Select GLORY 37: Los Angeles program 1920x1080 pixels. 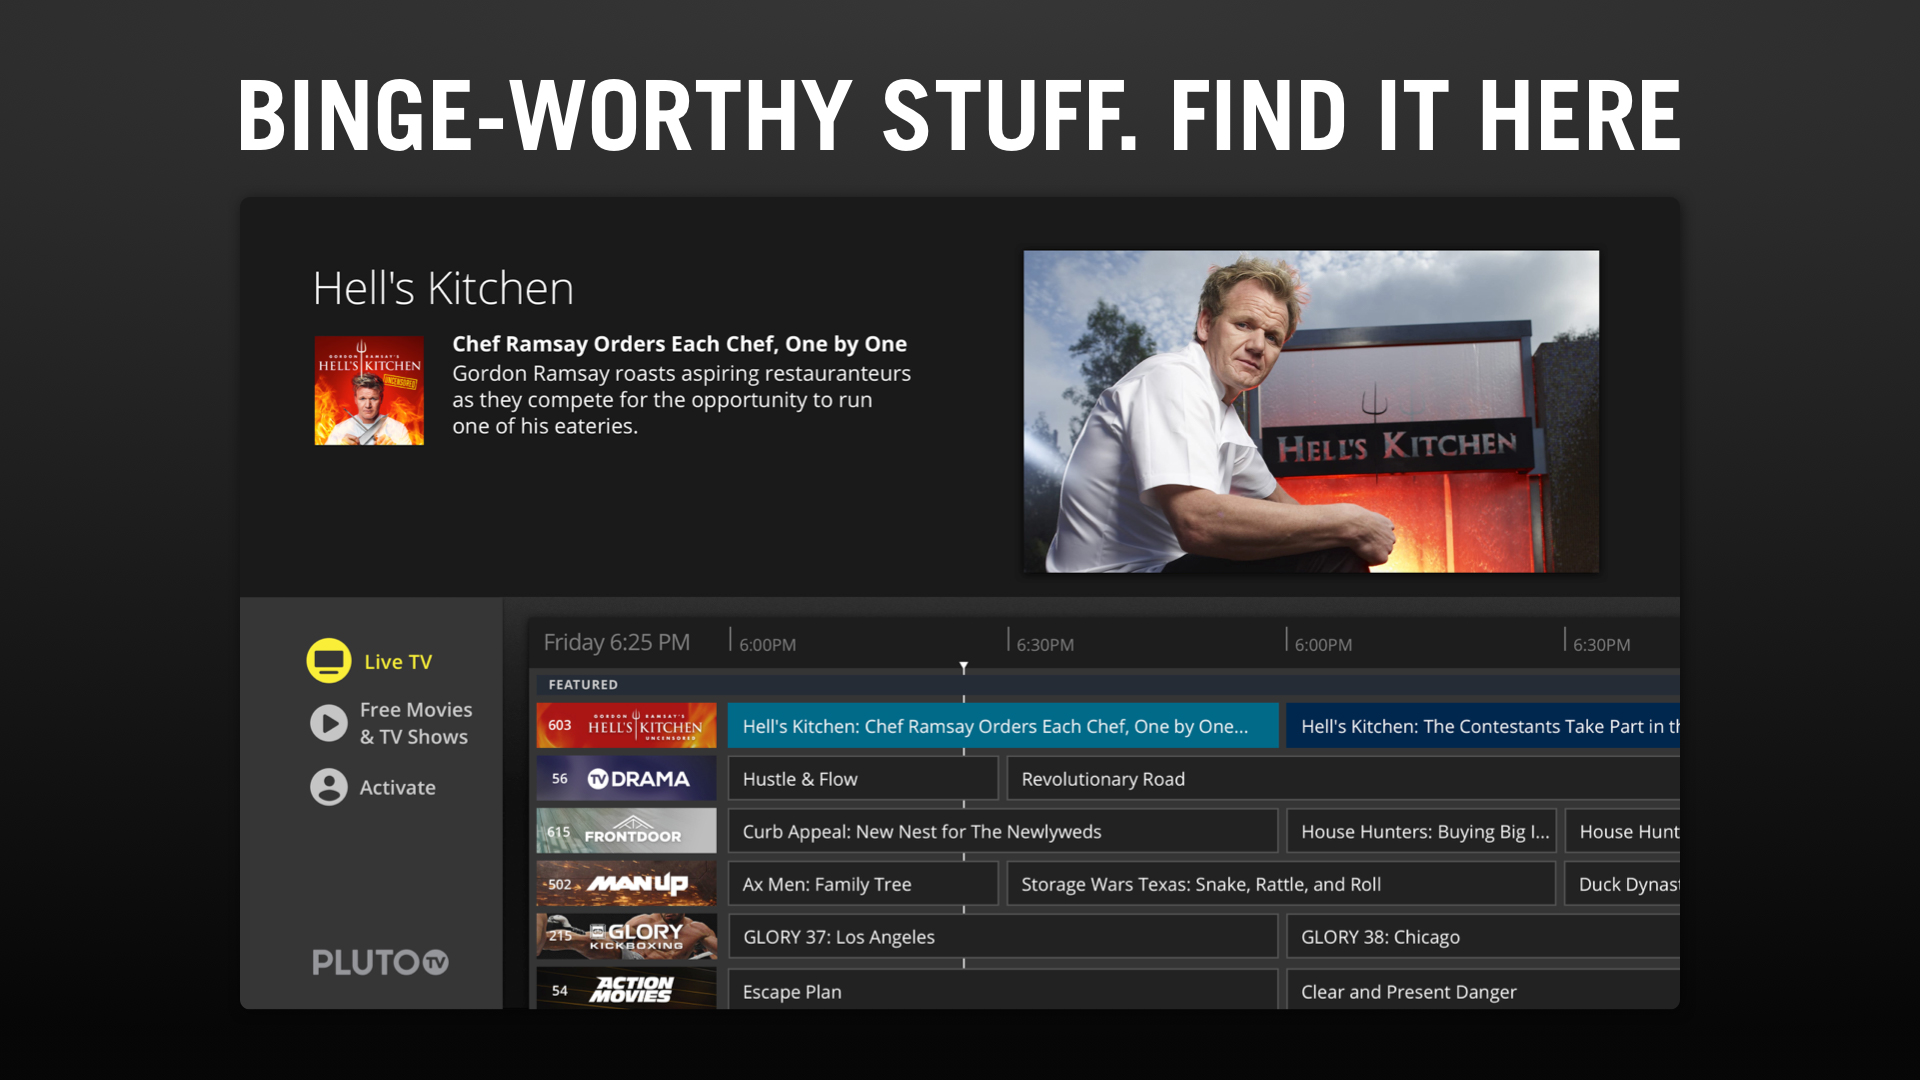click(x=1003, y=937)
